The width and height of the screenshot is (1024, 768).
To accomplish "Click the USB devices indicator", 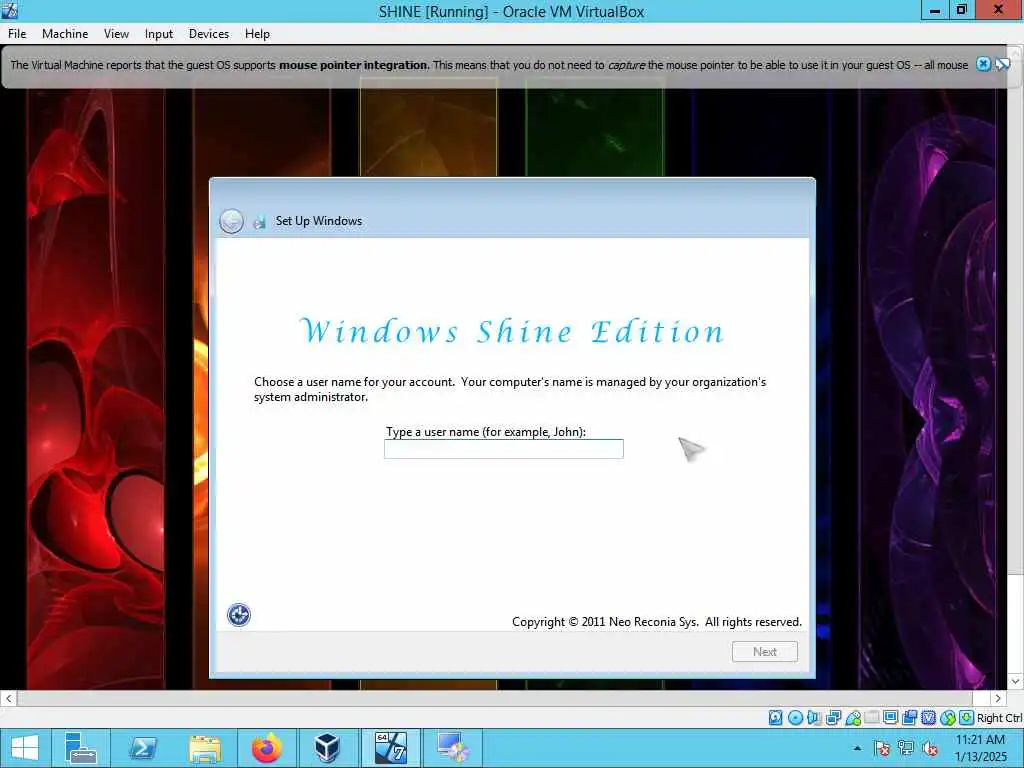I will [853, 718].
